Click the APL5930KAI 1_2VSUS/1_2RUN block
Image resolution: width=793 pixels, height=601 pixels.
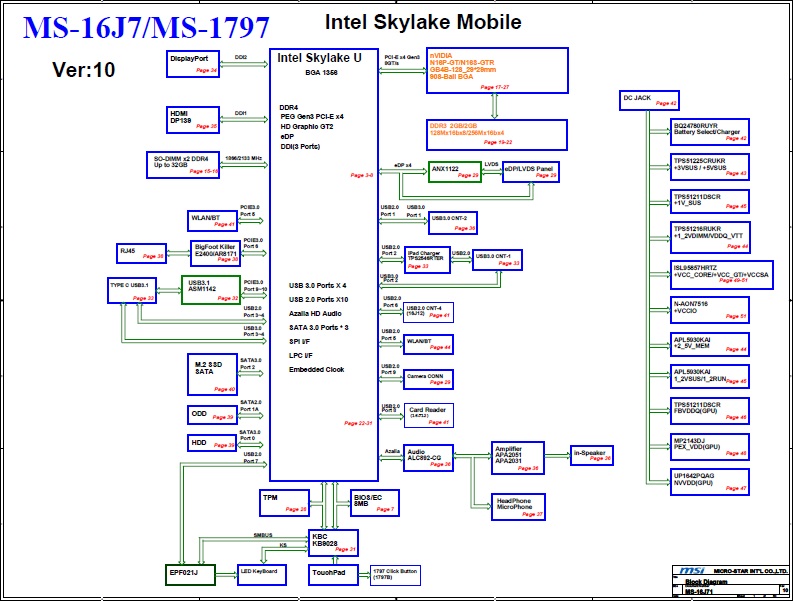click(710, 376)
